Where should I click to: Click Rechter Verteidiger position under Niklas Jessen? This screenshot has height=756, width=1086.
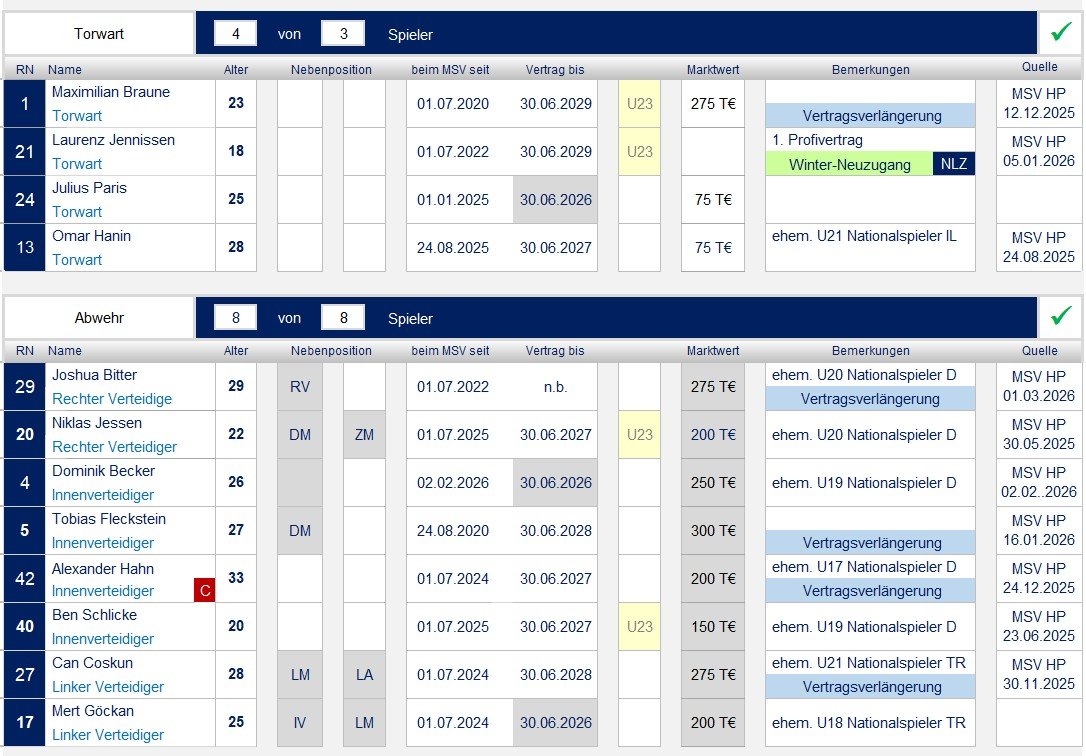point(114,447)
